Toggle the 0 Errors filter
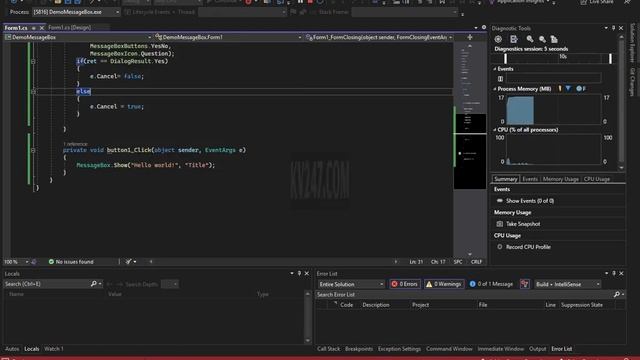 tap(404, 284)
